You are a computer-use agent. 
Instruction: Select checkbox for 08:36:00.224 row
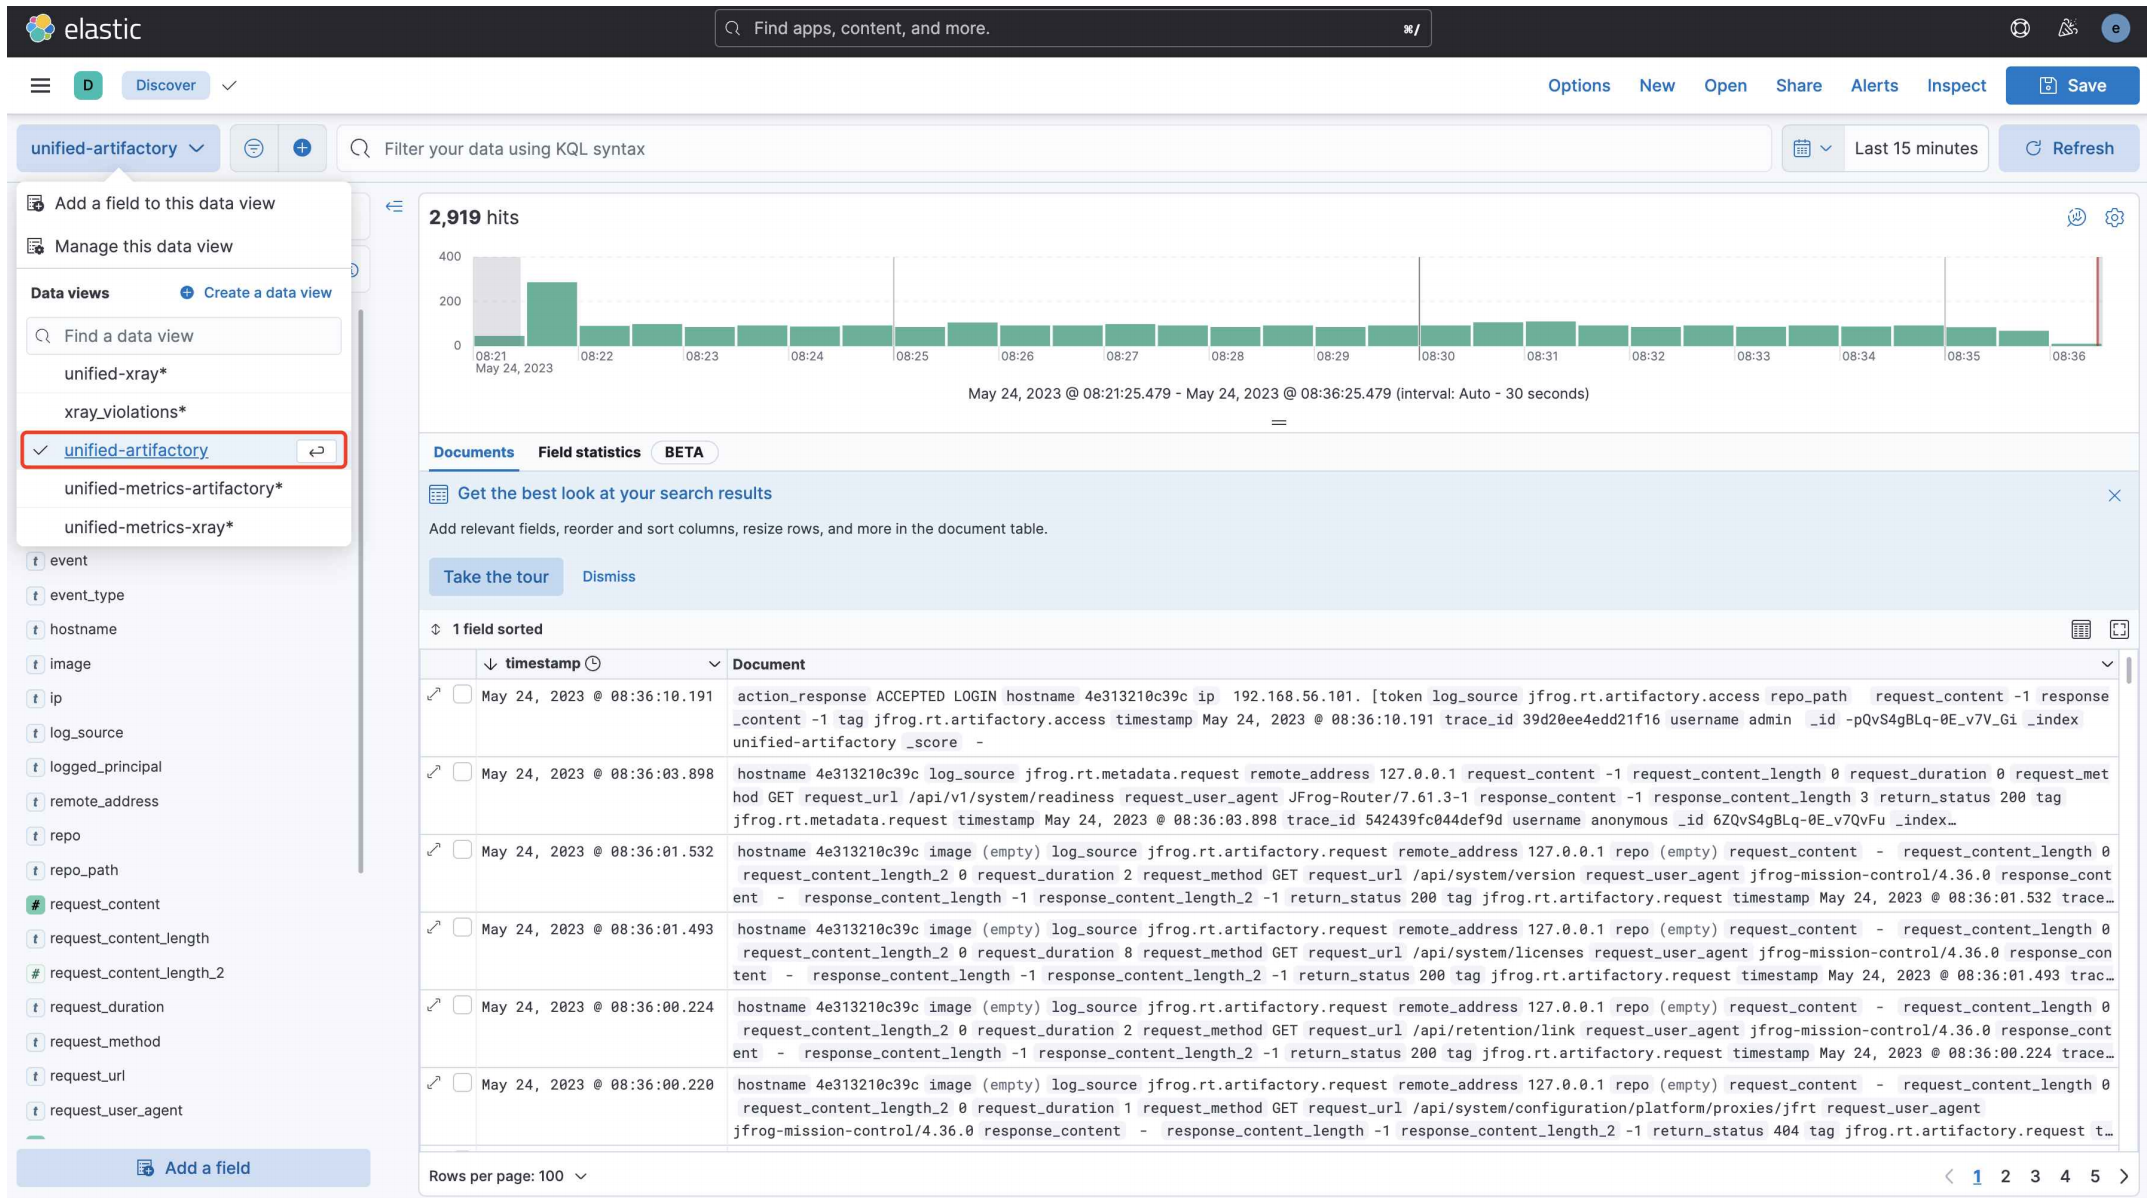click(x=462, y=1005)
